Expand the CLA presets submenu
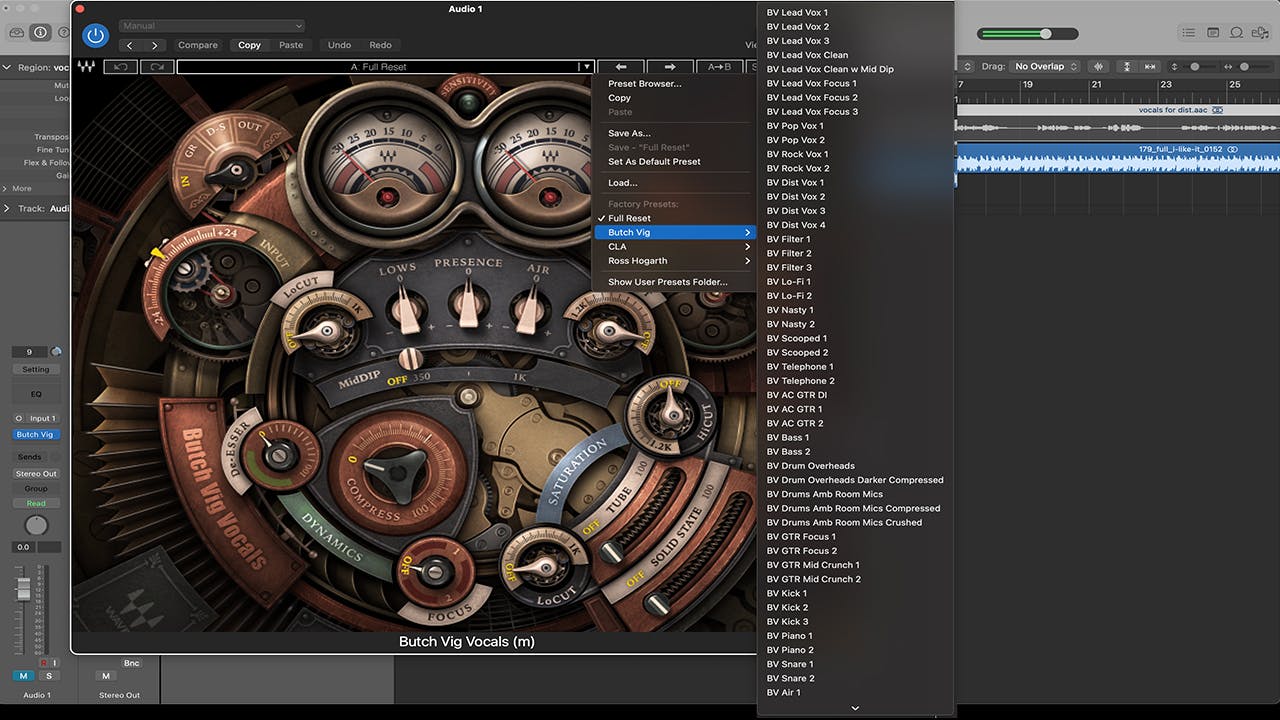The height and width of the screenshot is (720, 1280). (x=674, y=247)
